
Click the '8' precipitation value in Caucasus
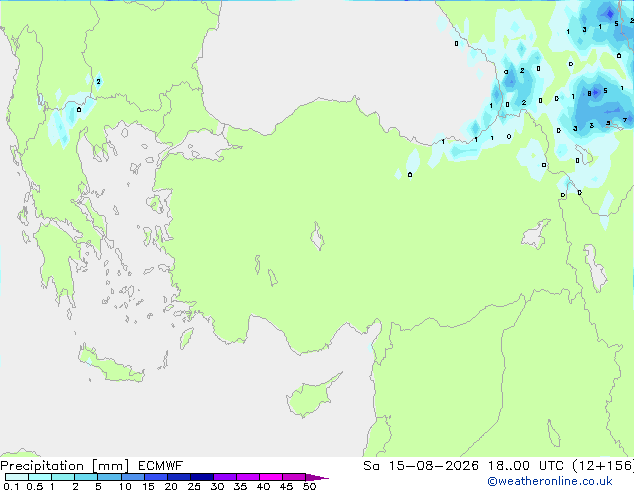[589, 94]
